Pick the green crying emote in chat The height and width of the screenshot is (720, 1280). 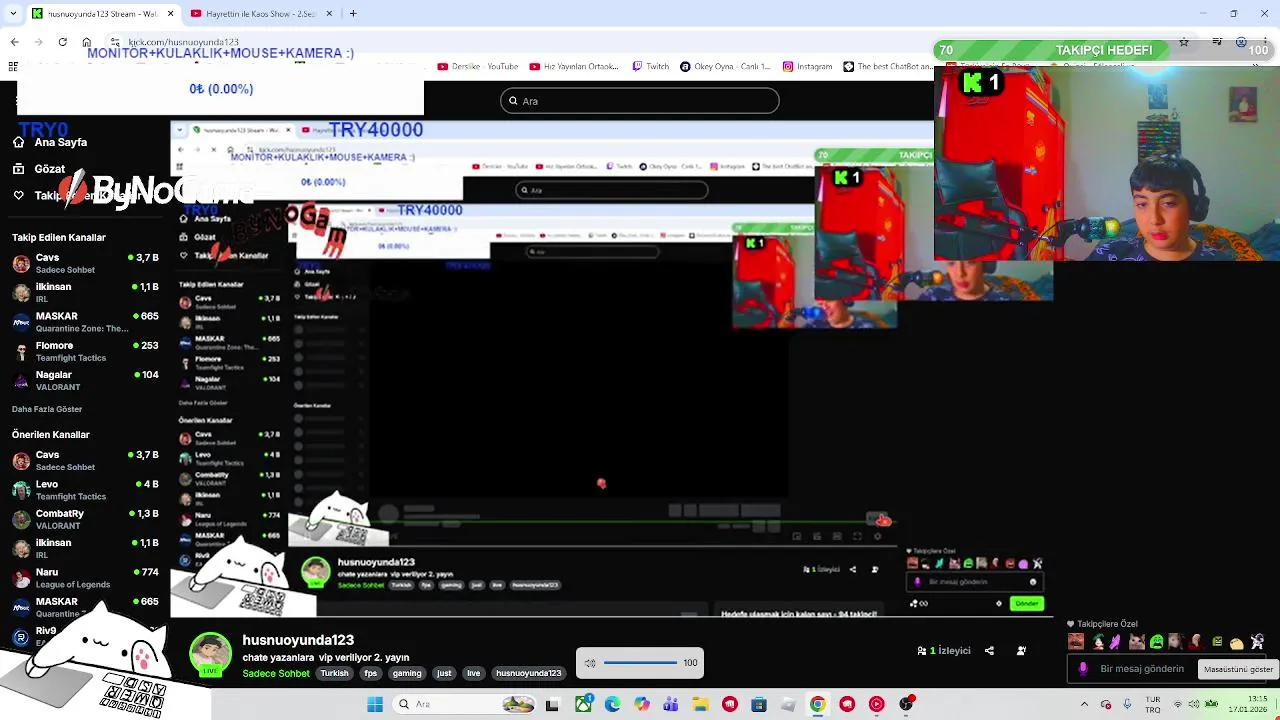[x=1156, y=642]
